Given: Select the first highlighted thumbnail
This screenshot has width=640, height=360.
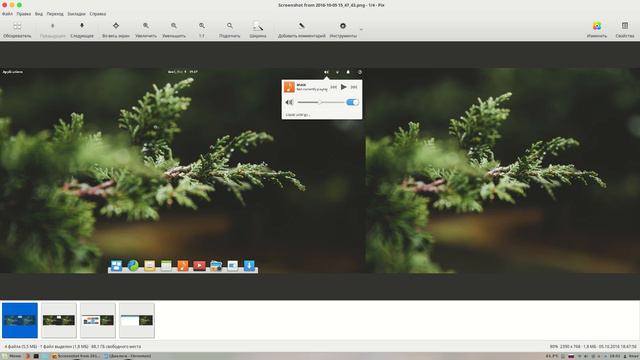Looking at the screenshot, I should 20,320.
